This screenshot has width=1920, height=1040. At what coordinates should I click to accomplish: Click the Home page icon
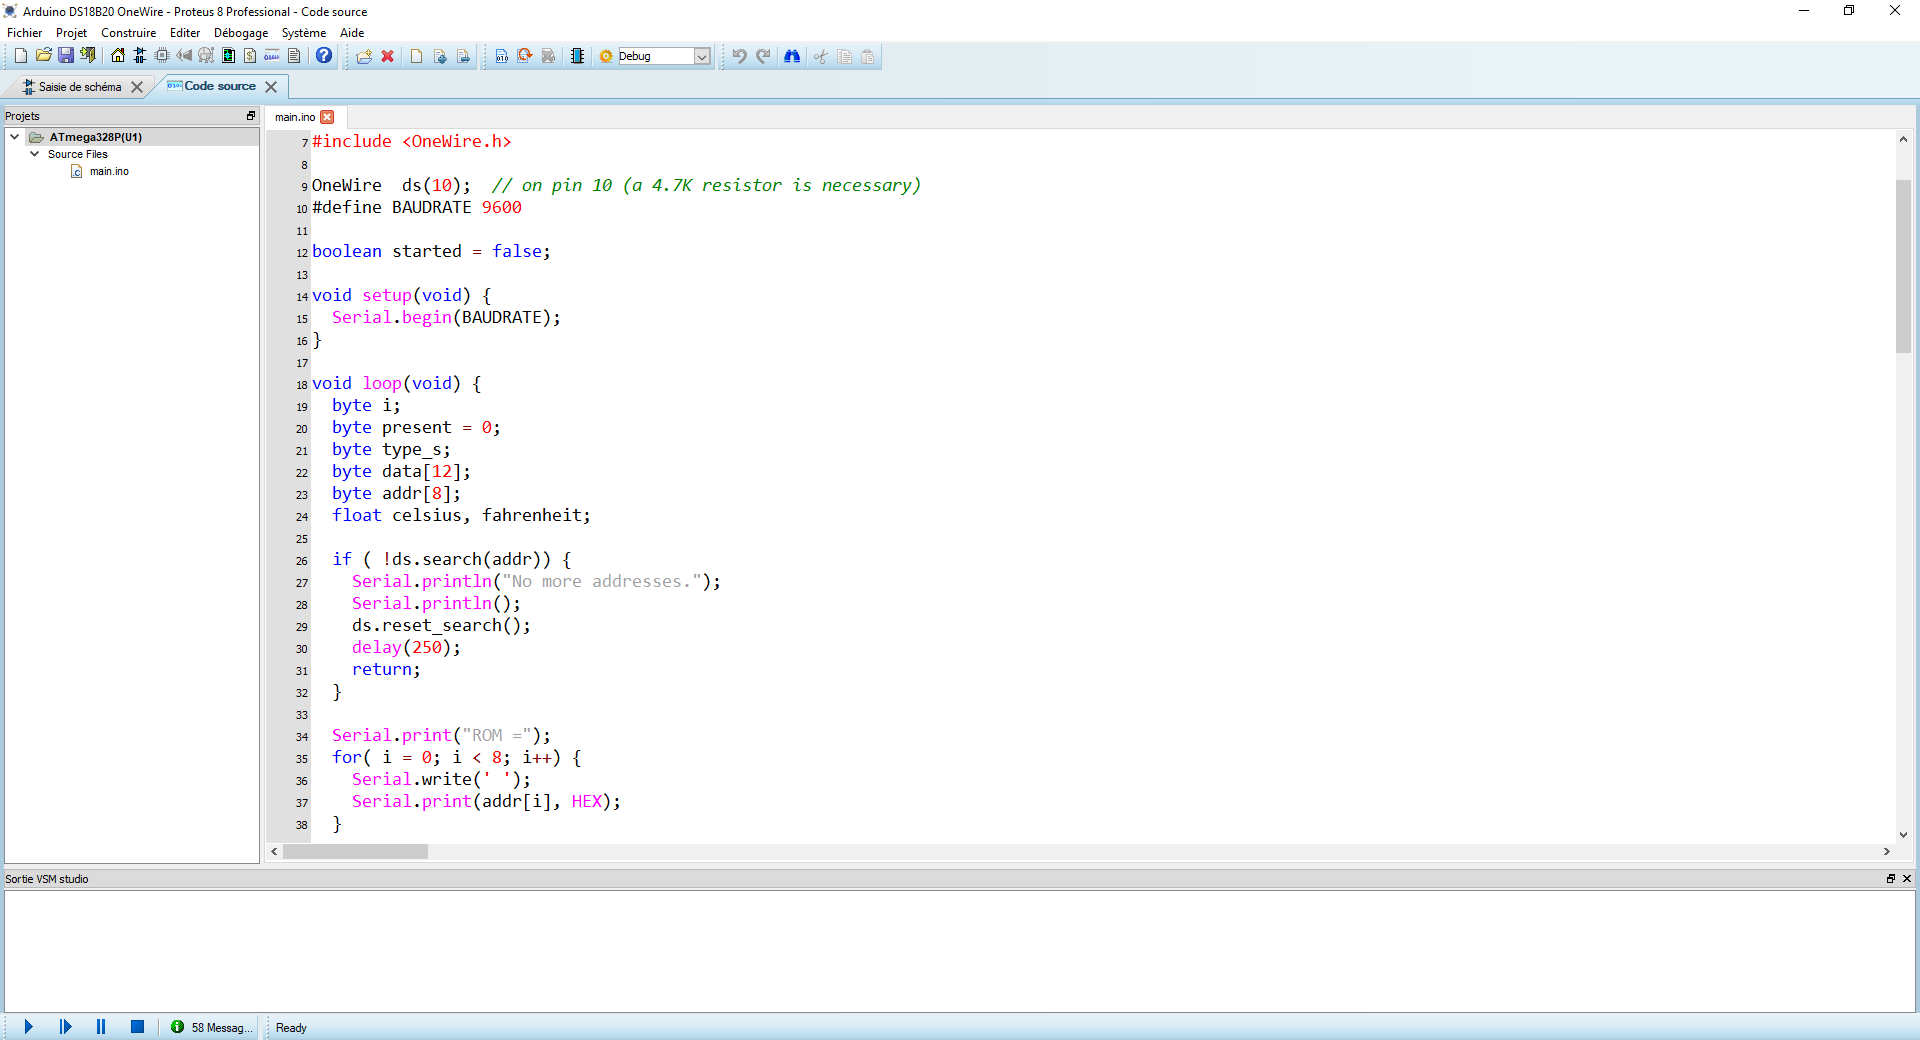(118, 56)
